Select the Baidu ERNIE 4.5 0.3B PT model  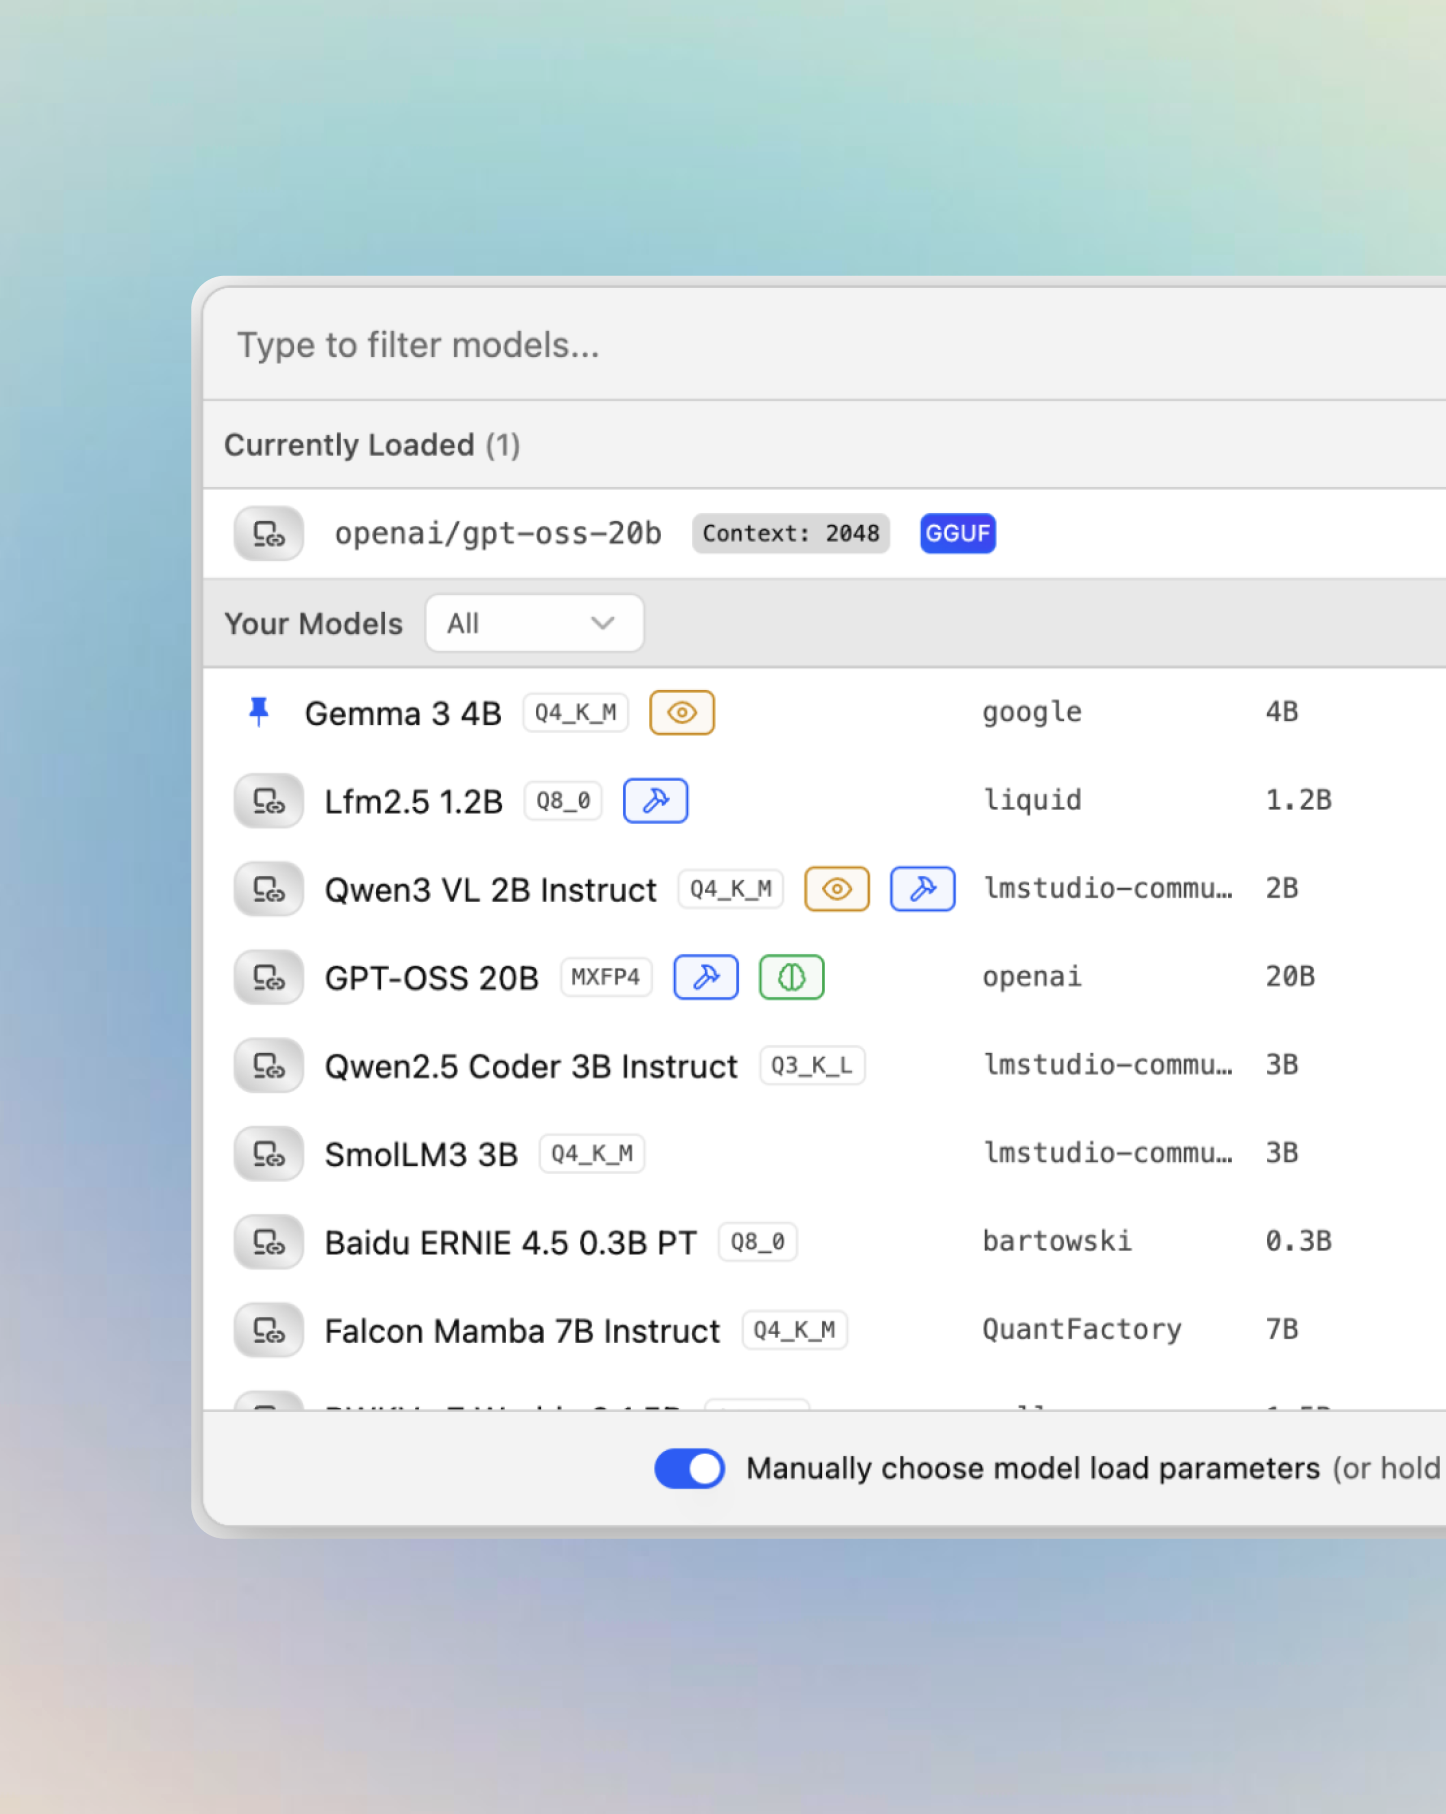tap(510, 1243)
